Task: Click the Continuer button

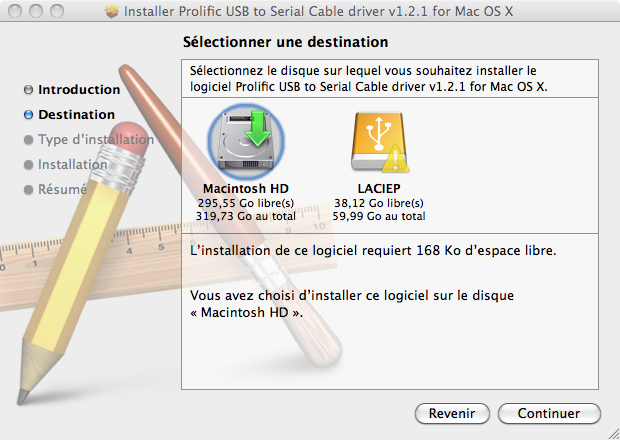Action: (549, 413)
